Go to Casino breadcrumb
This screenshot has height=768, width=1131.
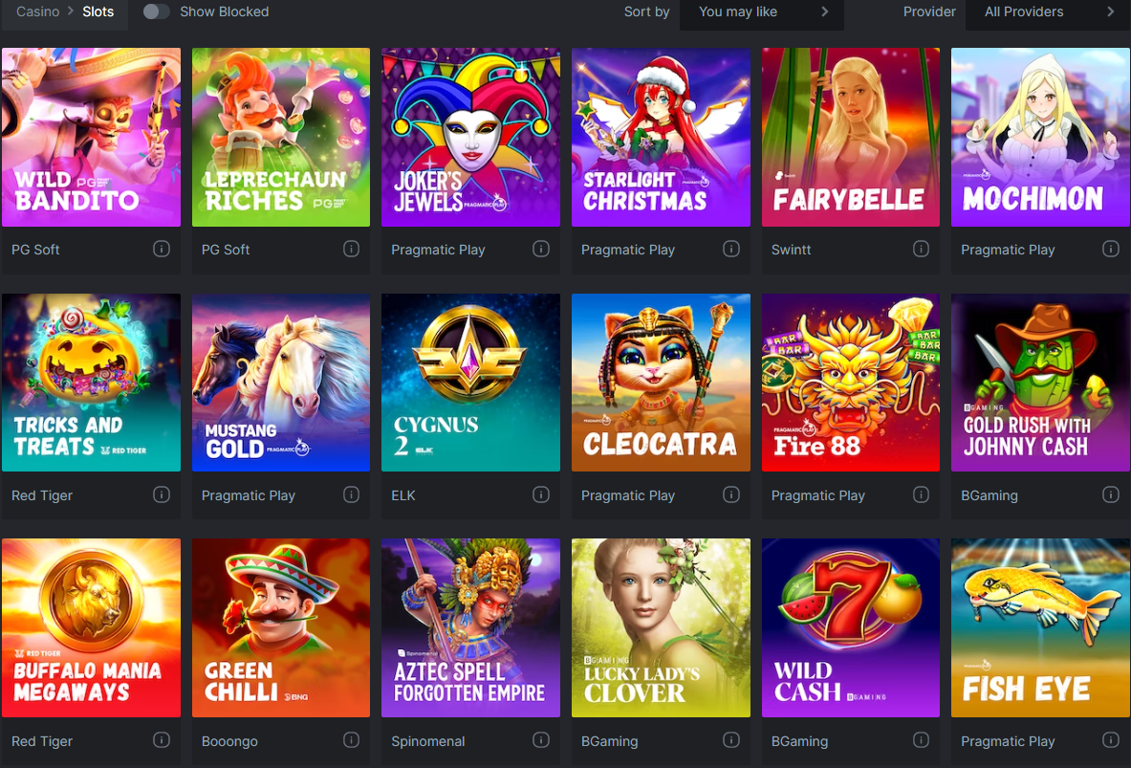click(x=38, y=12)
